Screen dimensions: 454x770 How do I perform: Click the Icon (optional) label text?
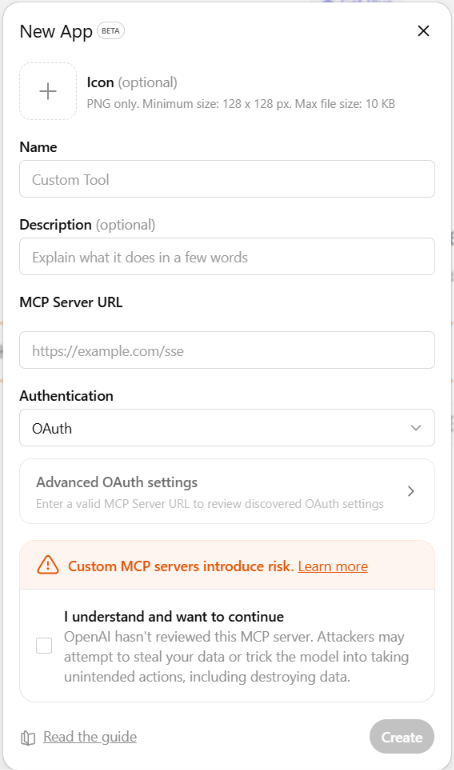132,82
